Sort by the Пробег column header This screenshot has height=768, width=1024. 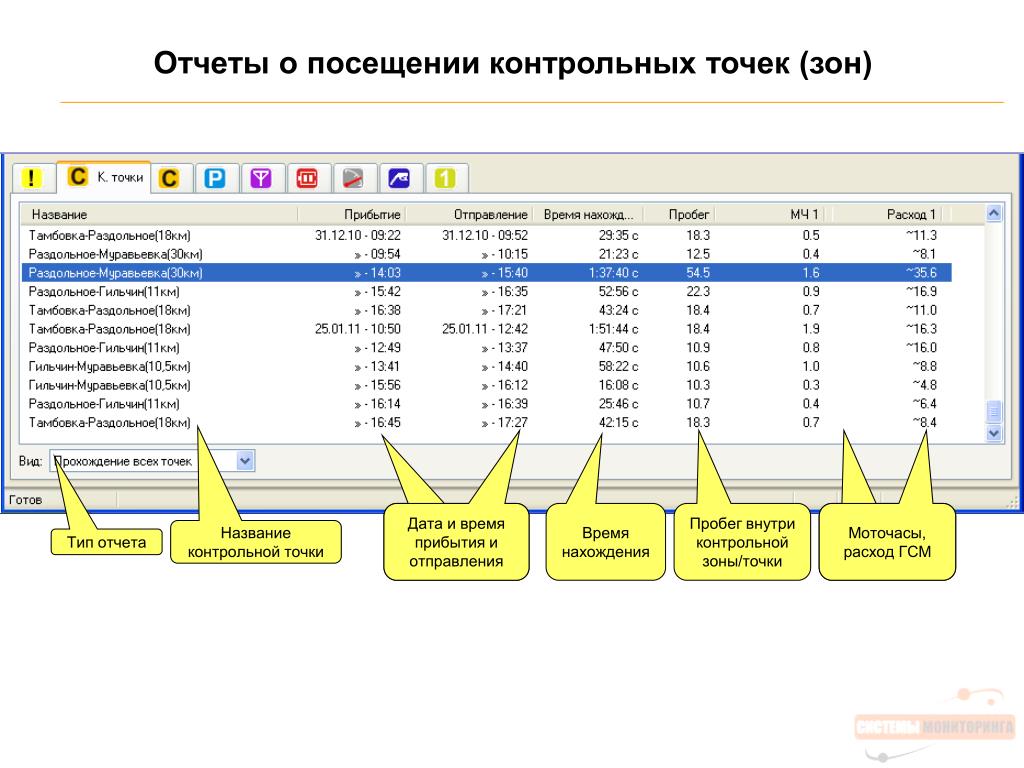click(x=679, y=214)
